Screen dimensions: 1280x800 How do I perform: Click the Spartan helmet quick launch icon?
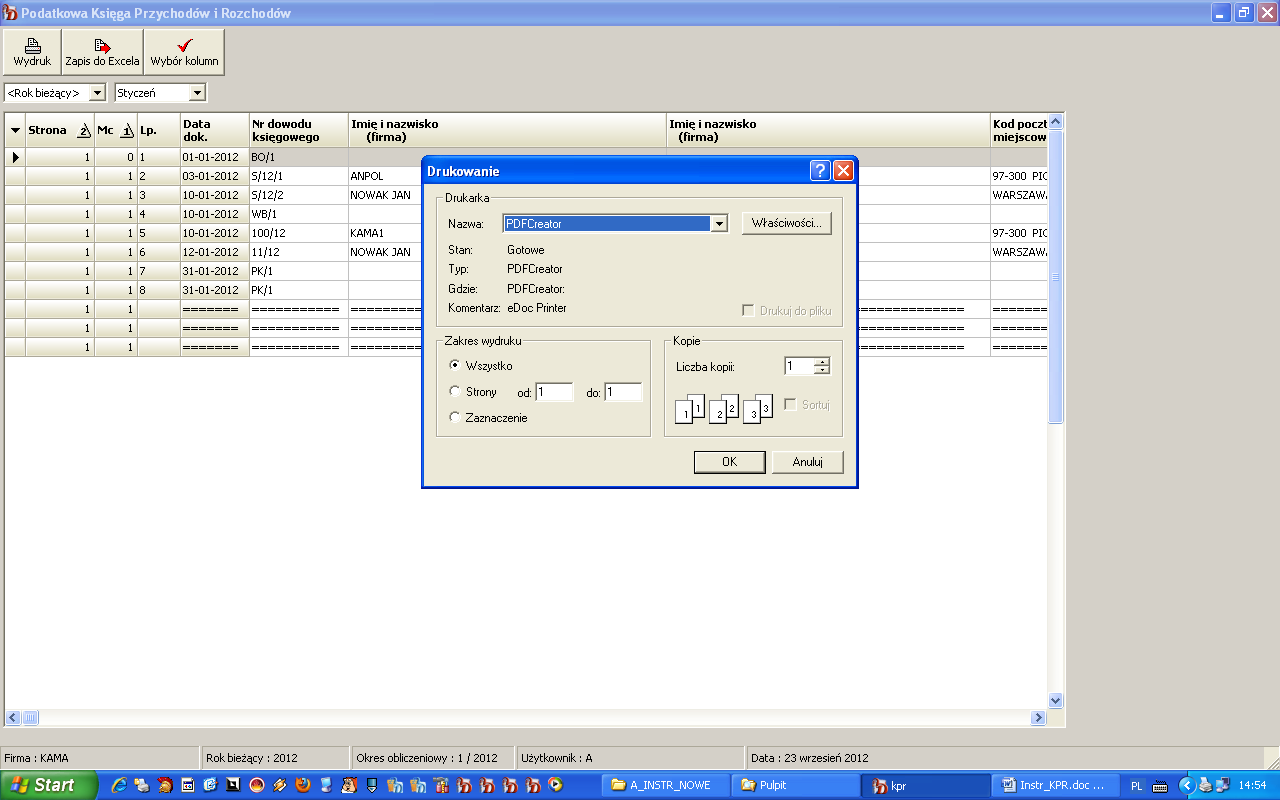pyautogui.click(x=165, y=786)
